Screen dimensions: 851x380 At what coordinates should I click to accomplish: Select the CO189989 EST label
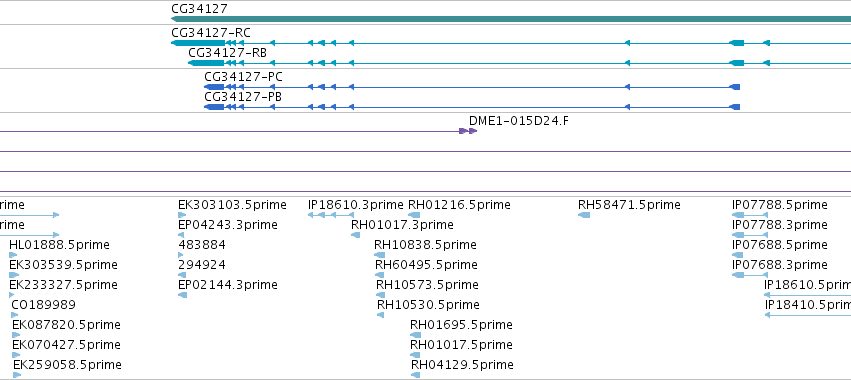pyautogui.click(x=43, y=305)
